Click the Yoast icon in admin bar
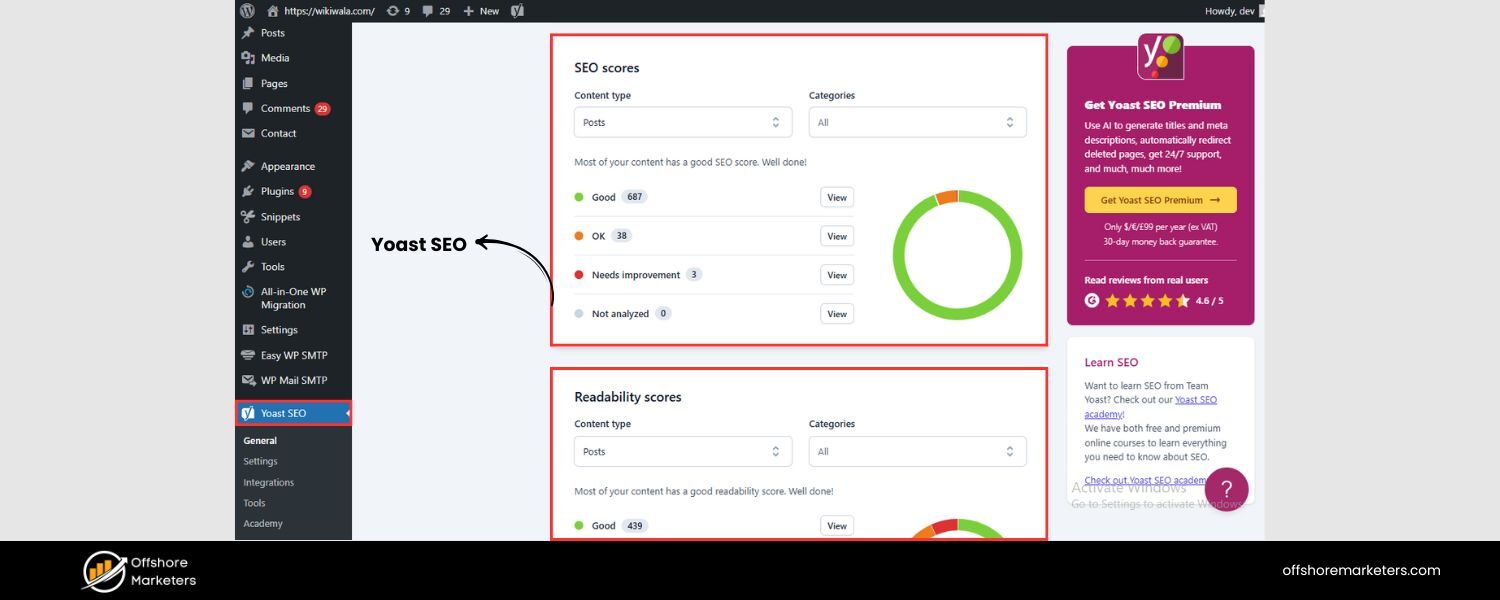The width and height of the screenshot is (1500, 600). [x=517, y=11]
